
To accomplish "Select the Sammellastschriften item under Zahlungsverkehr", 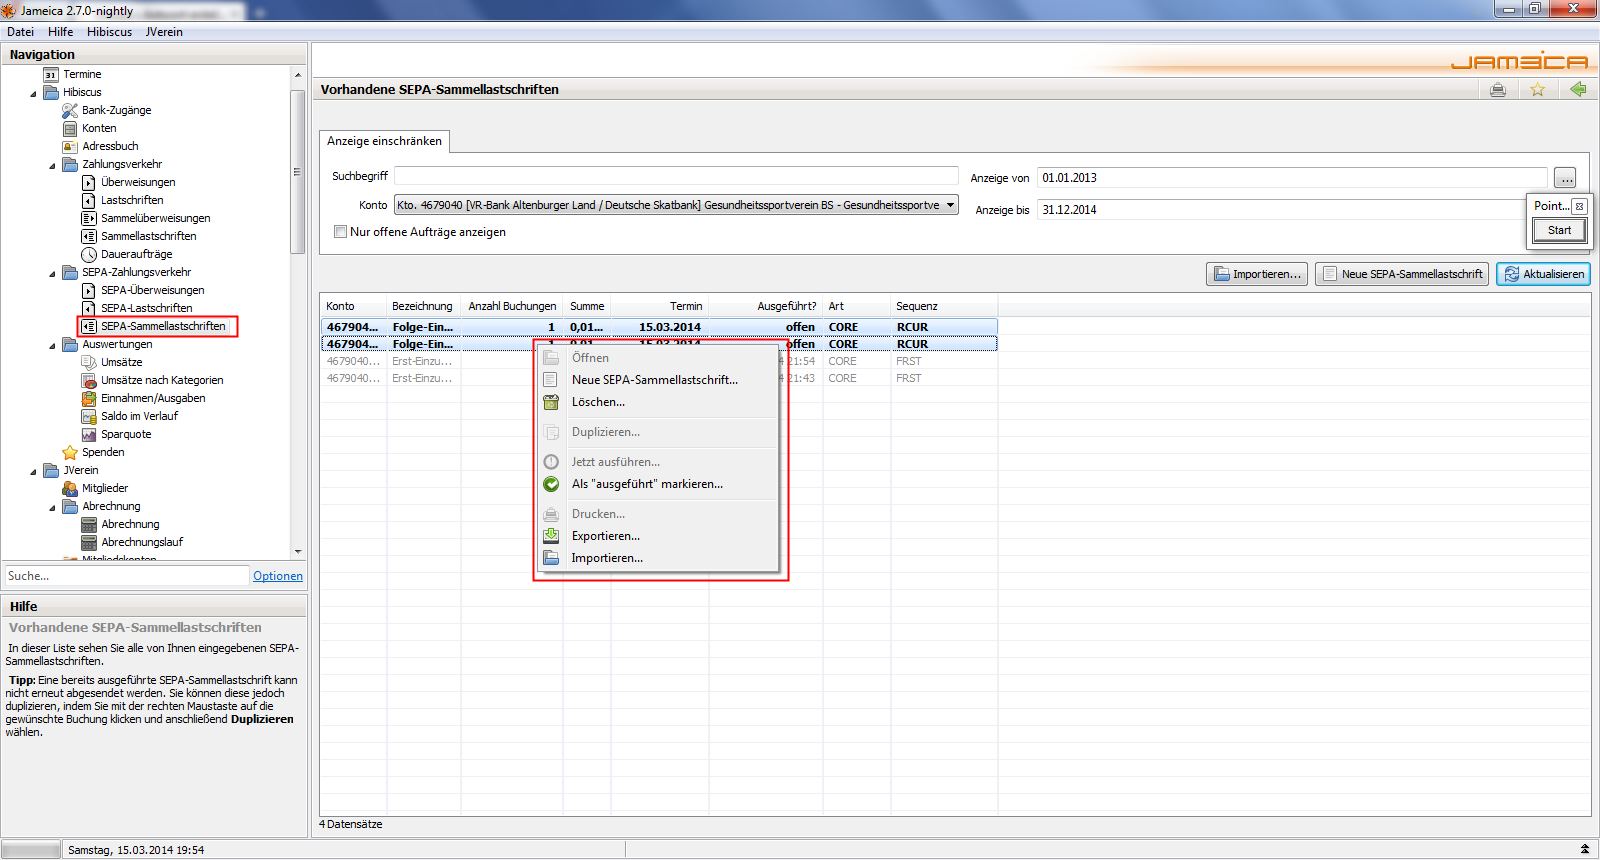I will 148,237.
